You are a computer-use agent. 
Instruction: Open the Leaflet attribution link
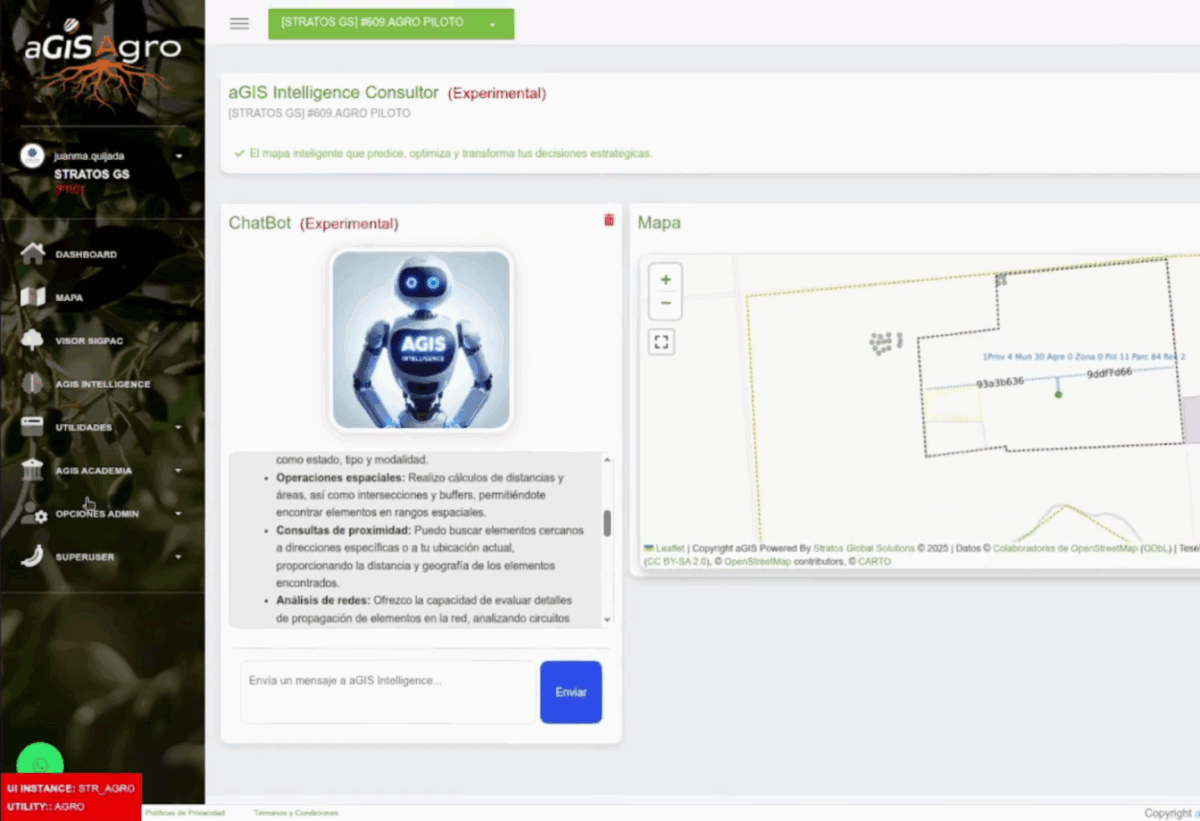(x=669, y=549)
